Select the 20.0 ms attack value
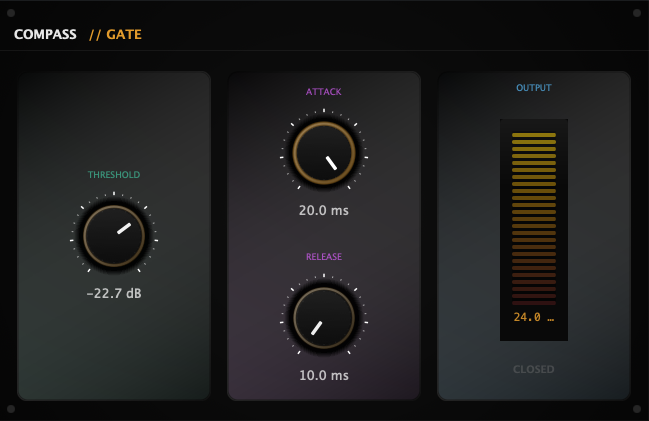The height and width of the screenshot is (421, 649). pyautogui.click(x=324, y=210)
